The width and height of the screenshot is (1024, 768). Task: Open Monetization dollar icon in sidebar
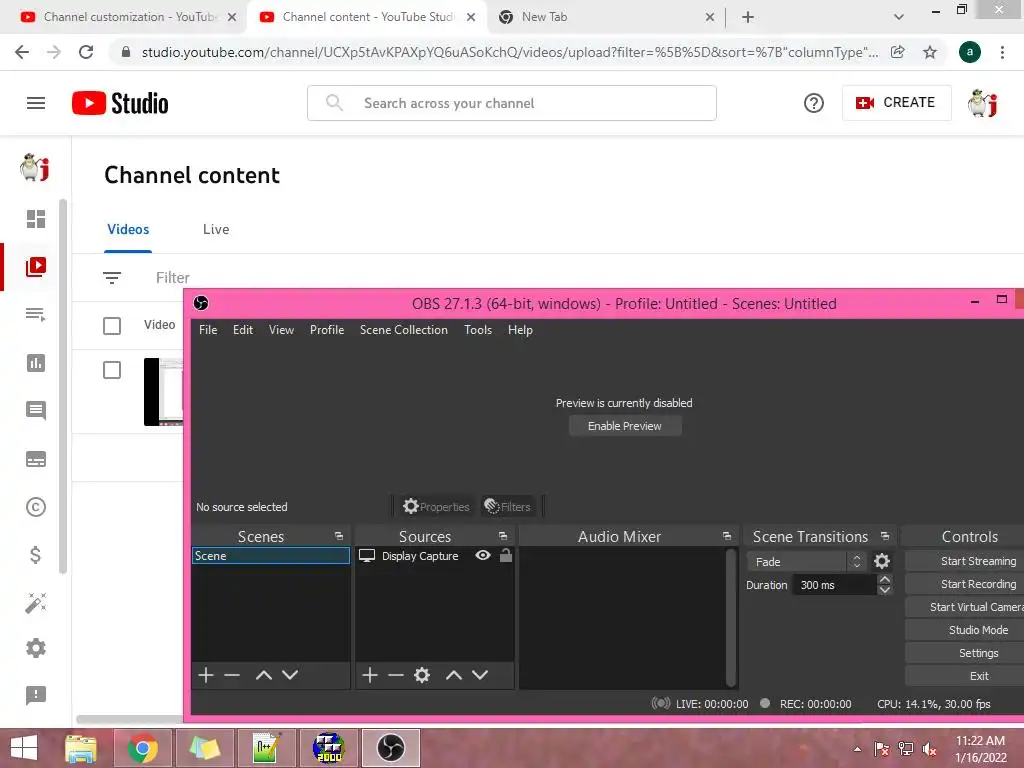36,554
